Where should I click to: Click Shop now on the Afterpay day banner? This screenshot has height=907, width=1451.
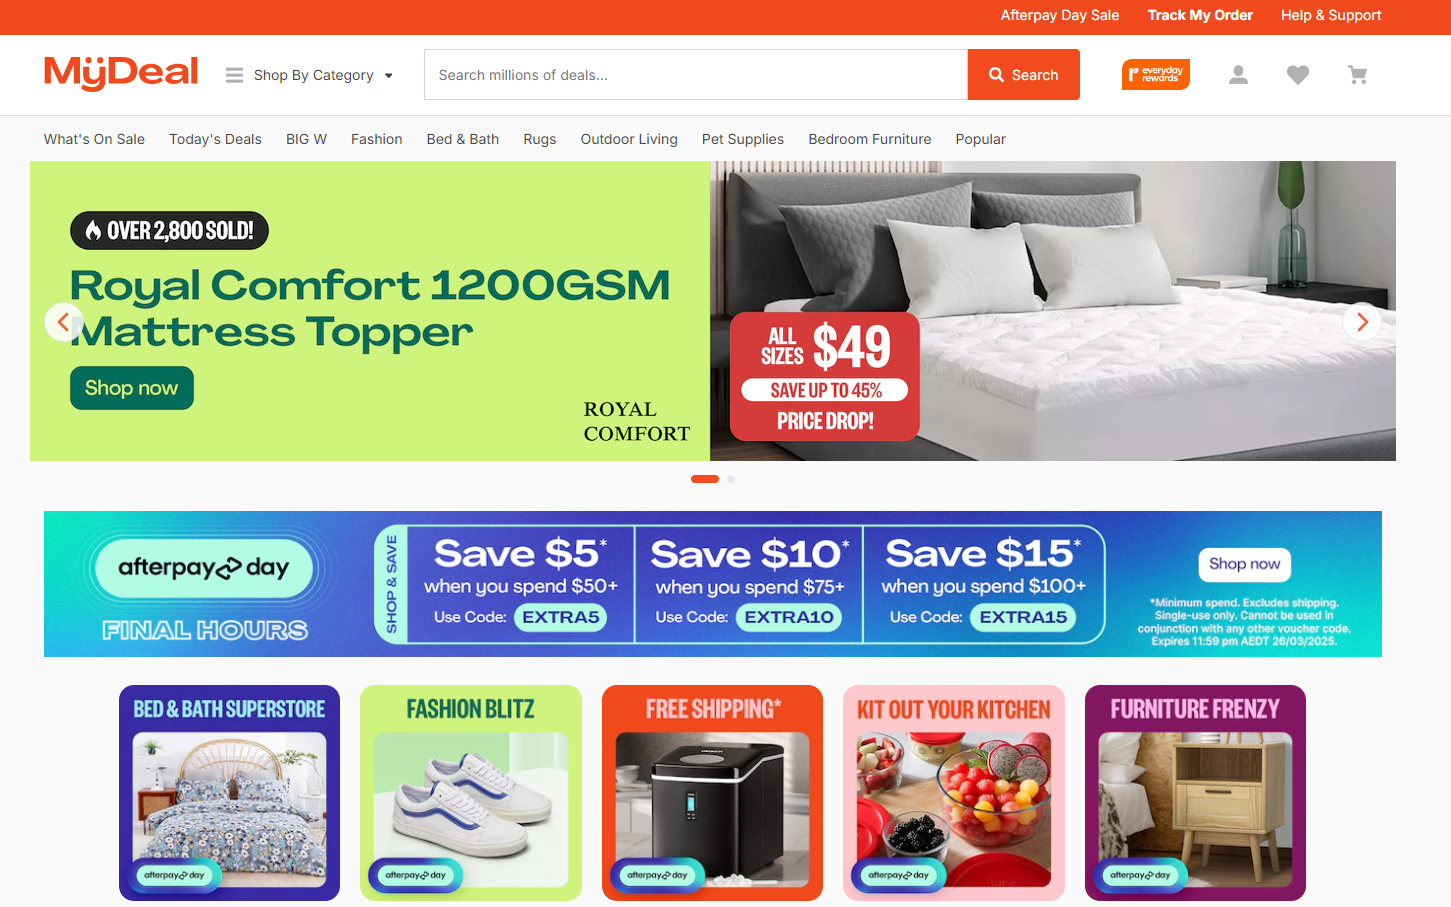[x=1245, y=564]
